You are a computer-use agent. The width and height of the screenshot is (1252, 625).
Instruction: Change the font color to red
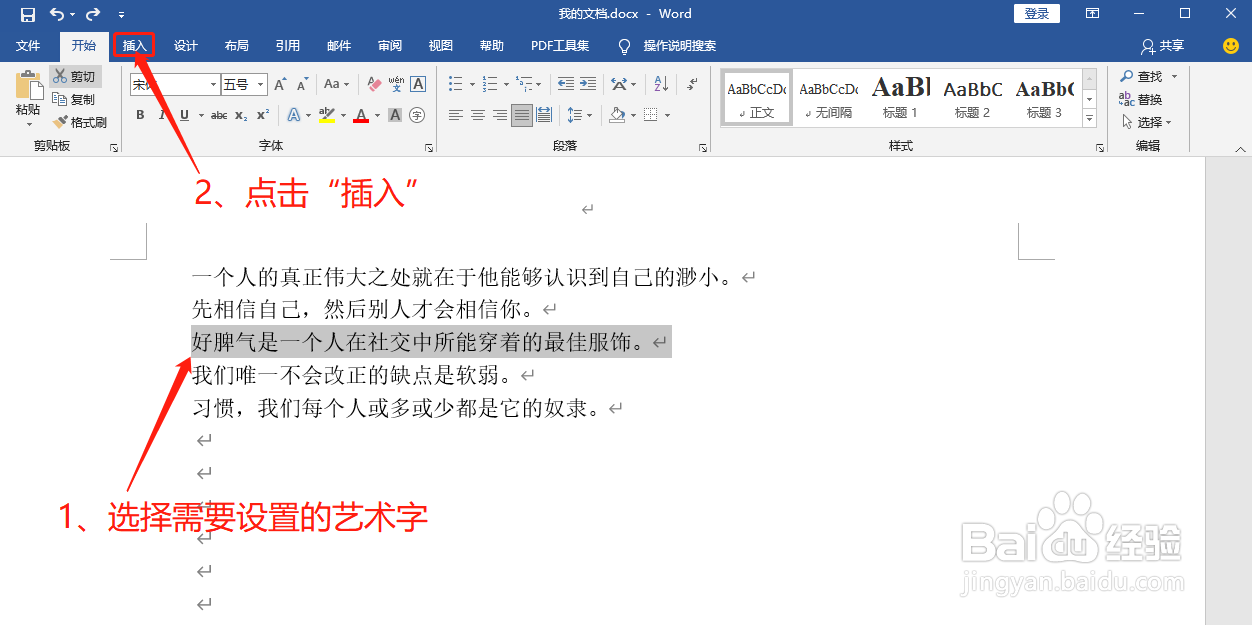coord(360,115)
